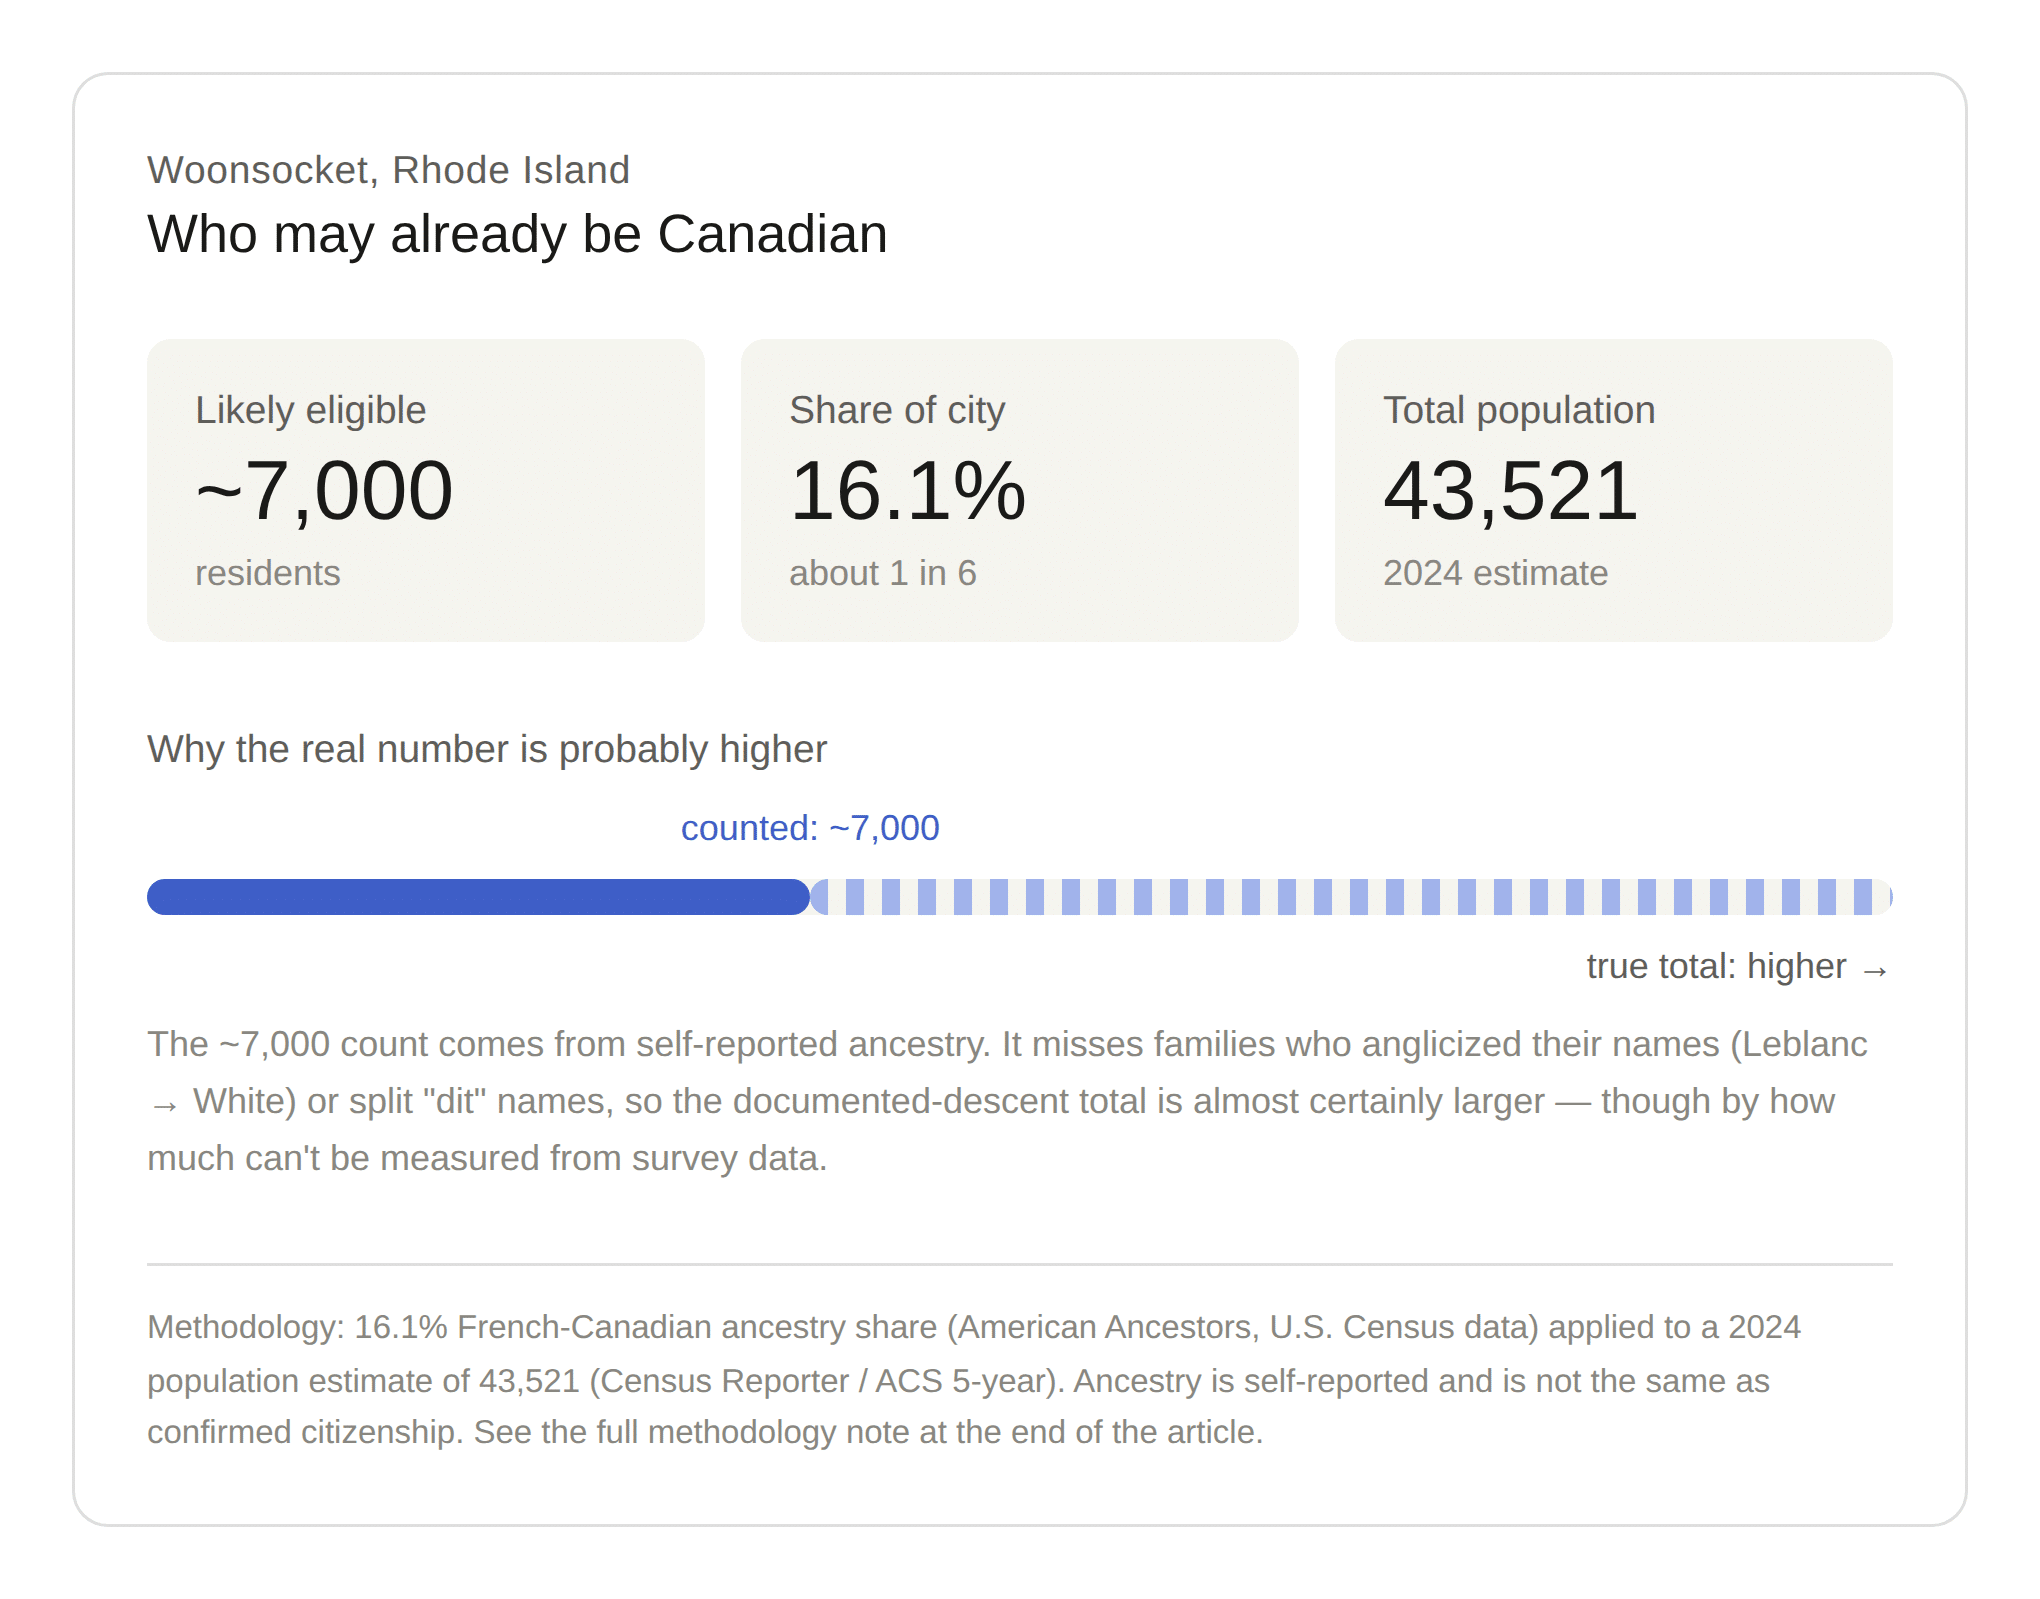This screenshot has width=2040, height=1599.
Task: Click the self-reported ancestry explanation paragraph
Action: pos(1008,1101)
